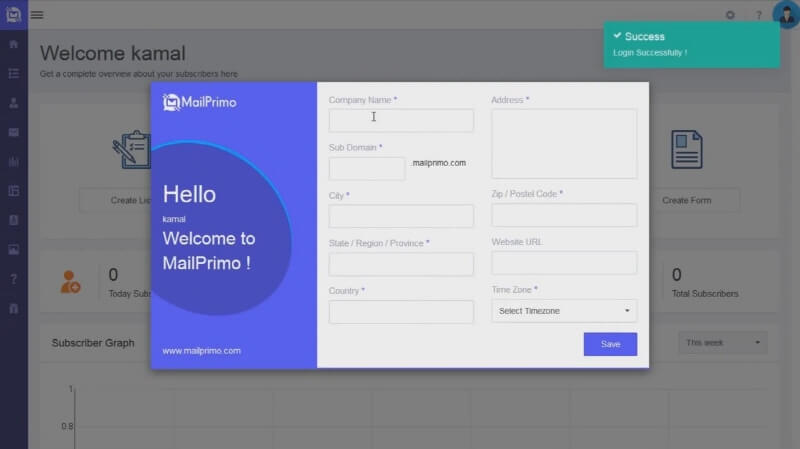The width and height of the screenshot is (800, 449).
Task: Open the Select Timezone dropdown
Action: 564,311
